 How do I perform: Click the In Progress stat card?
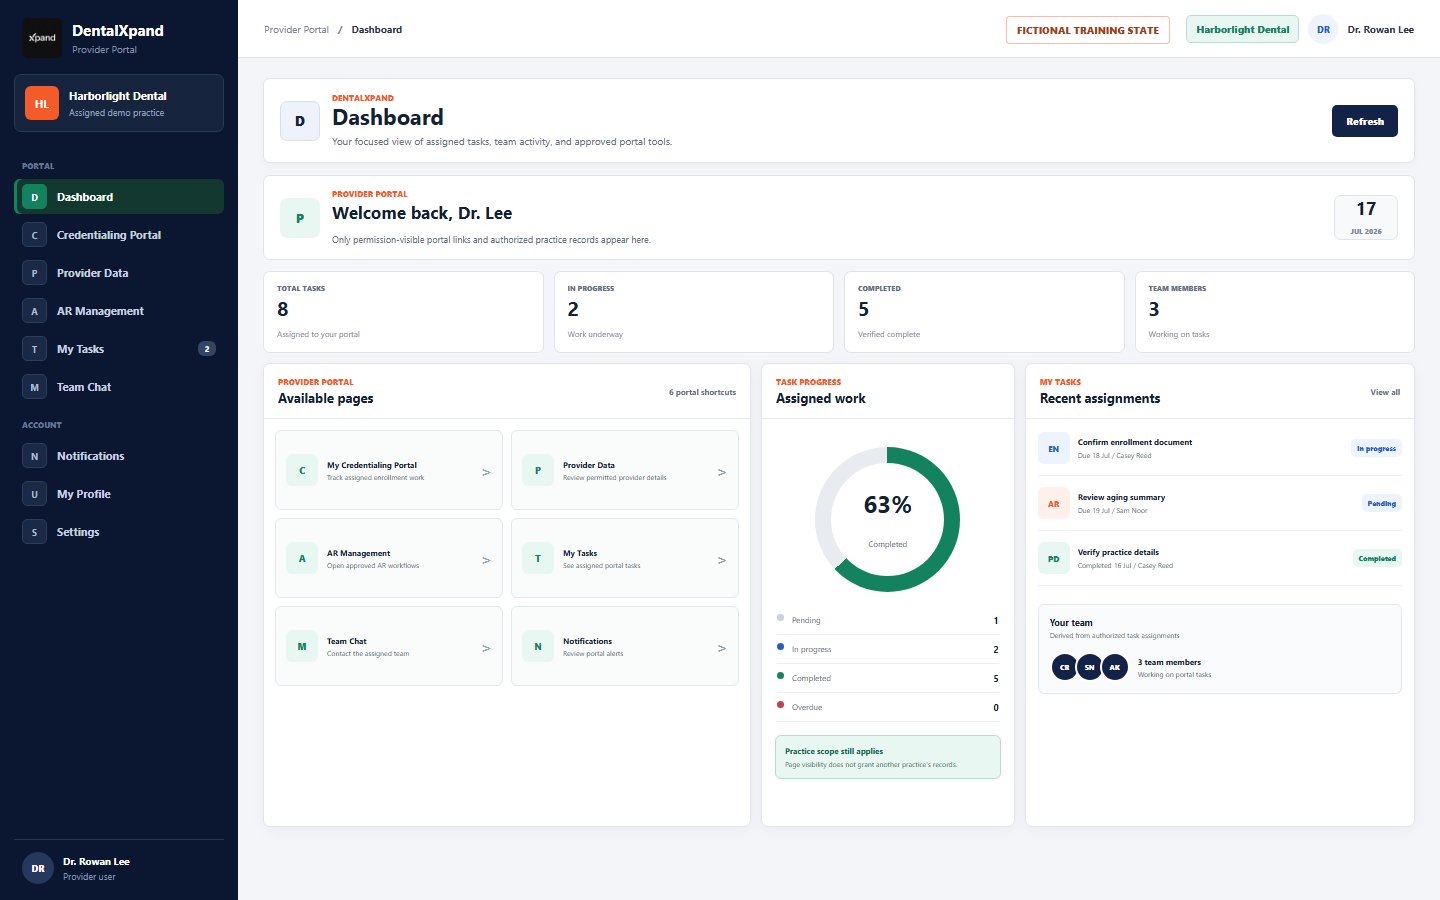click(694, 312)
